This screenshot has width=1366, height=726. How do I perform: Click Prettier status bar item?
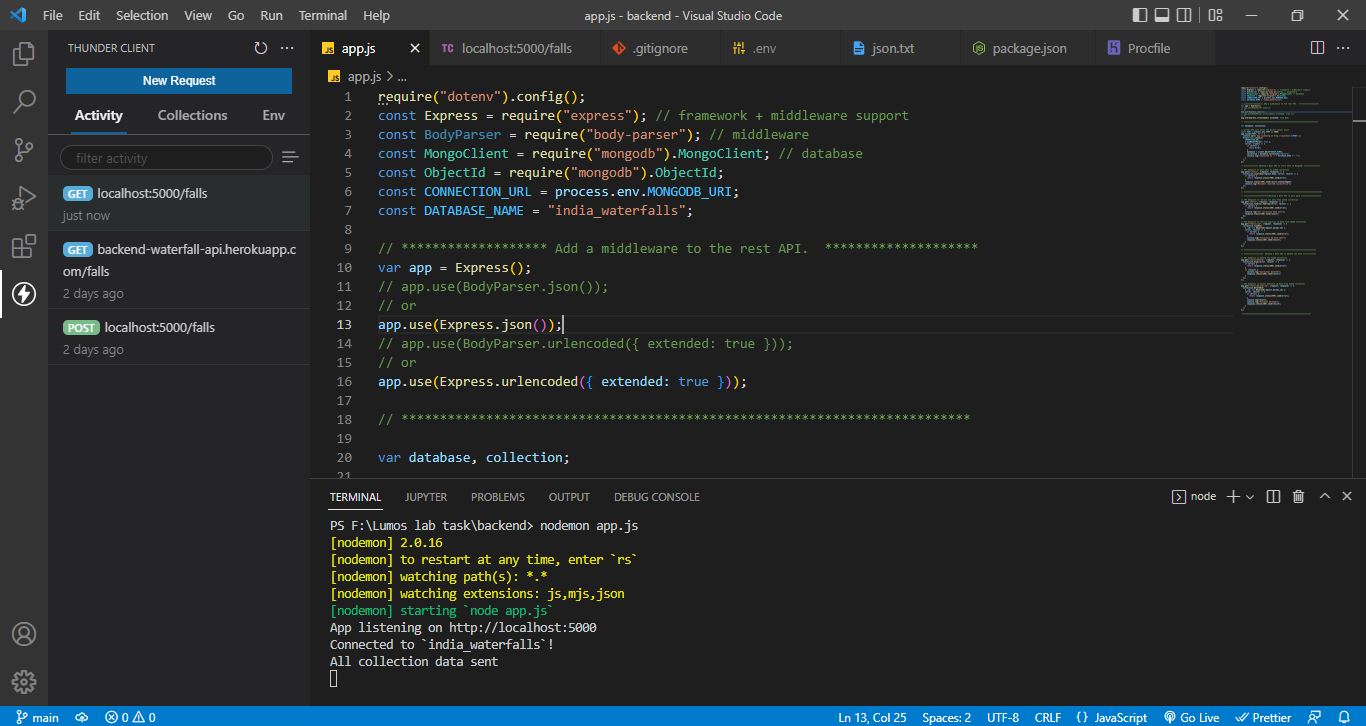1263,717
